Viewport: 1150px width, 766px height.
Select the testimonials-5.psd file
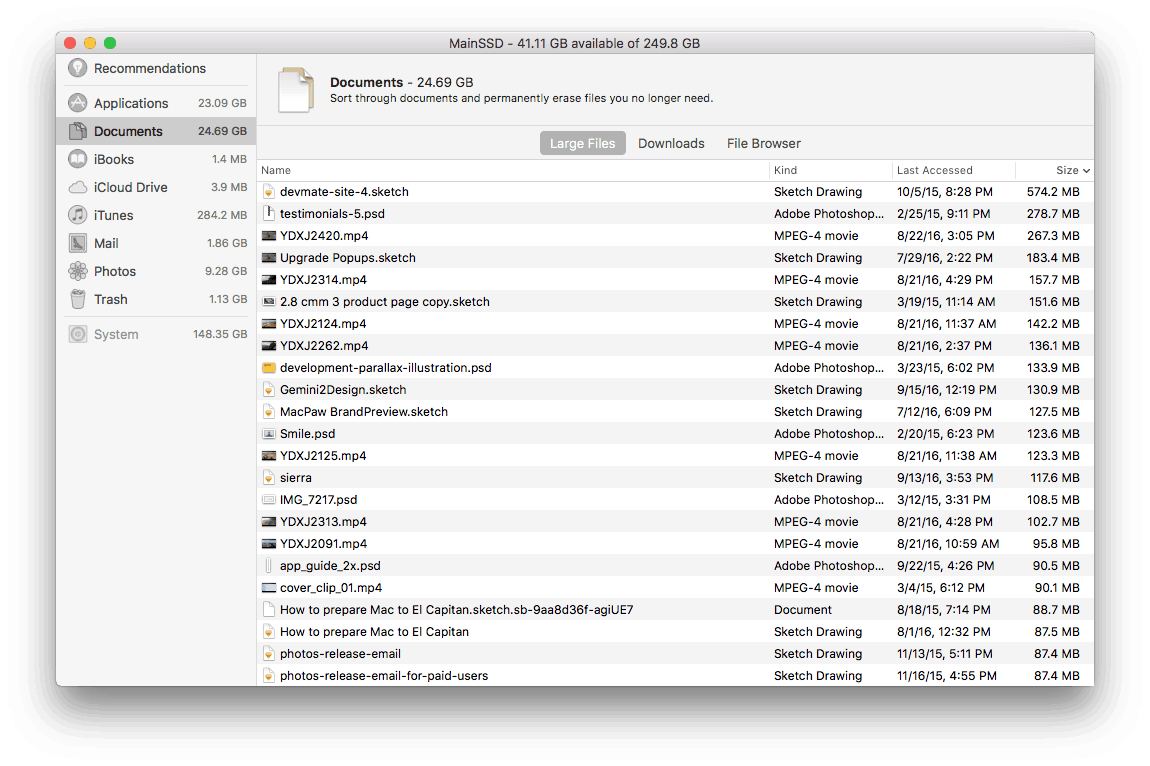tap(332, 213)
